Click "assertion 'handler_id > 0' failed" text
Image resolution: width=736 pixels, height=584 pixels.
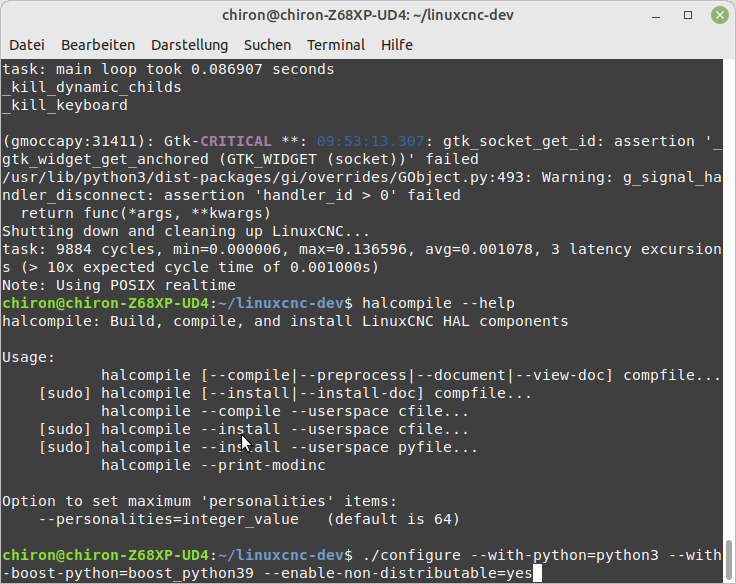(312, 195)
